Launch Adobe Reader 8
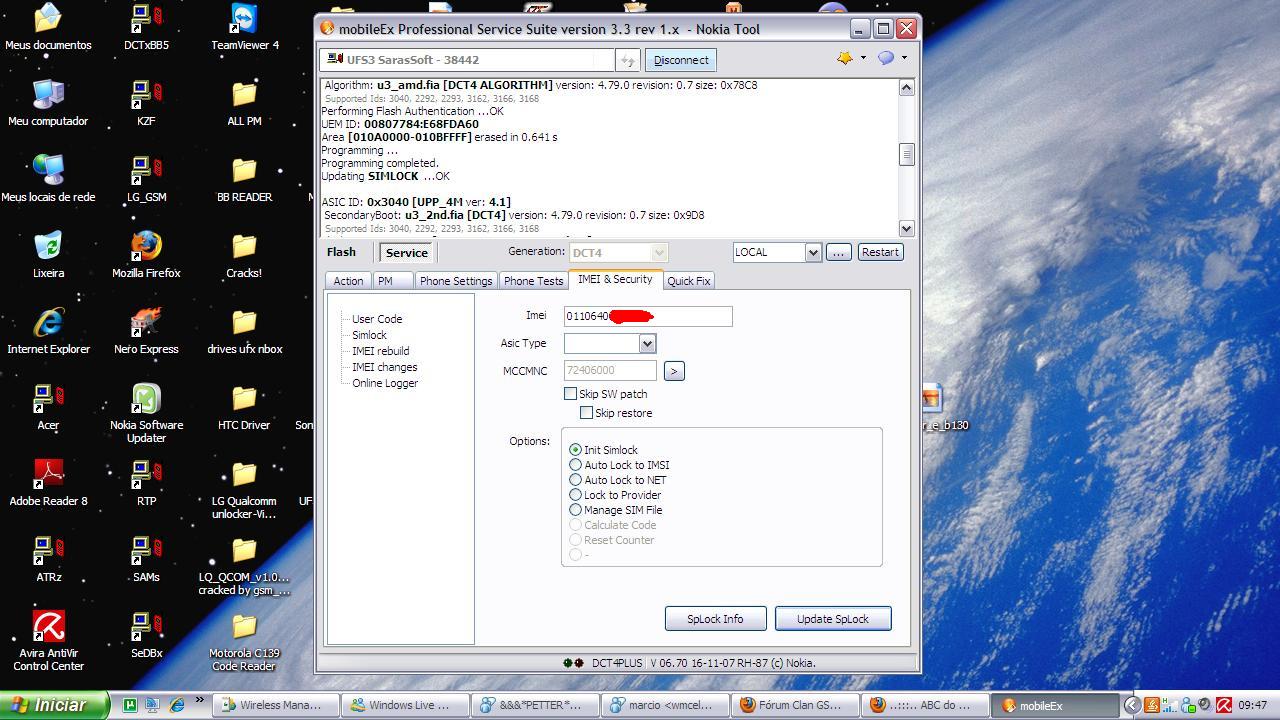This screenshot has height=720, width=1280. pos(48,483)
